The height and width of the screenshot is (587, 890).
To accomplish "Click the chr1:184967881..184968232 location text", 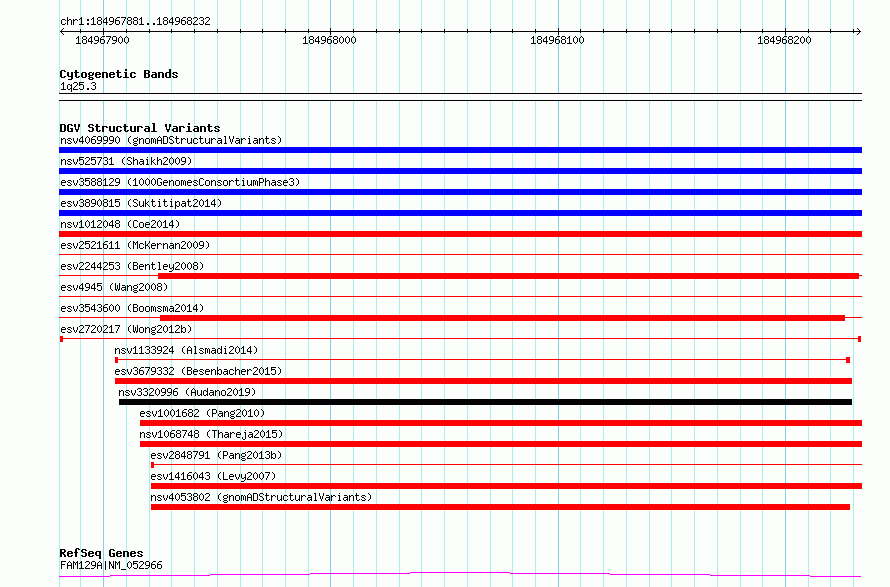I will (135, 21).
